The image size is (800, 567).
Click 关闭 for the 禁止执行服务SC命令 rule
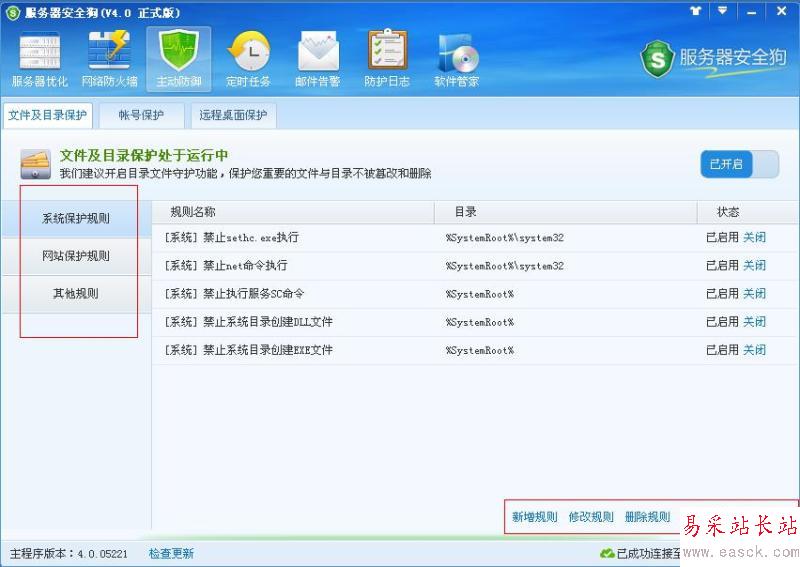click(x=754, y=293)
